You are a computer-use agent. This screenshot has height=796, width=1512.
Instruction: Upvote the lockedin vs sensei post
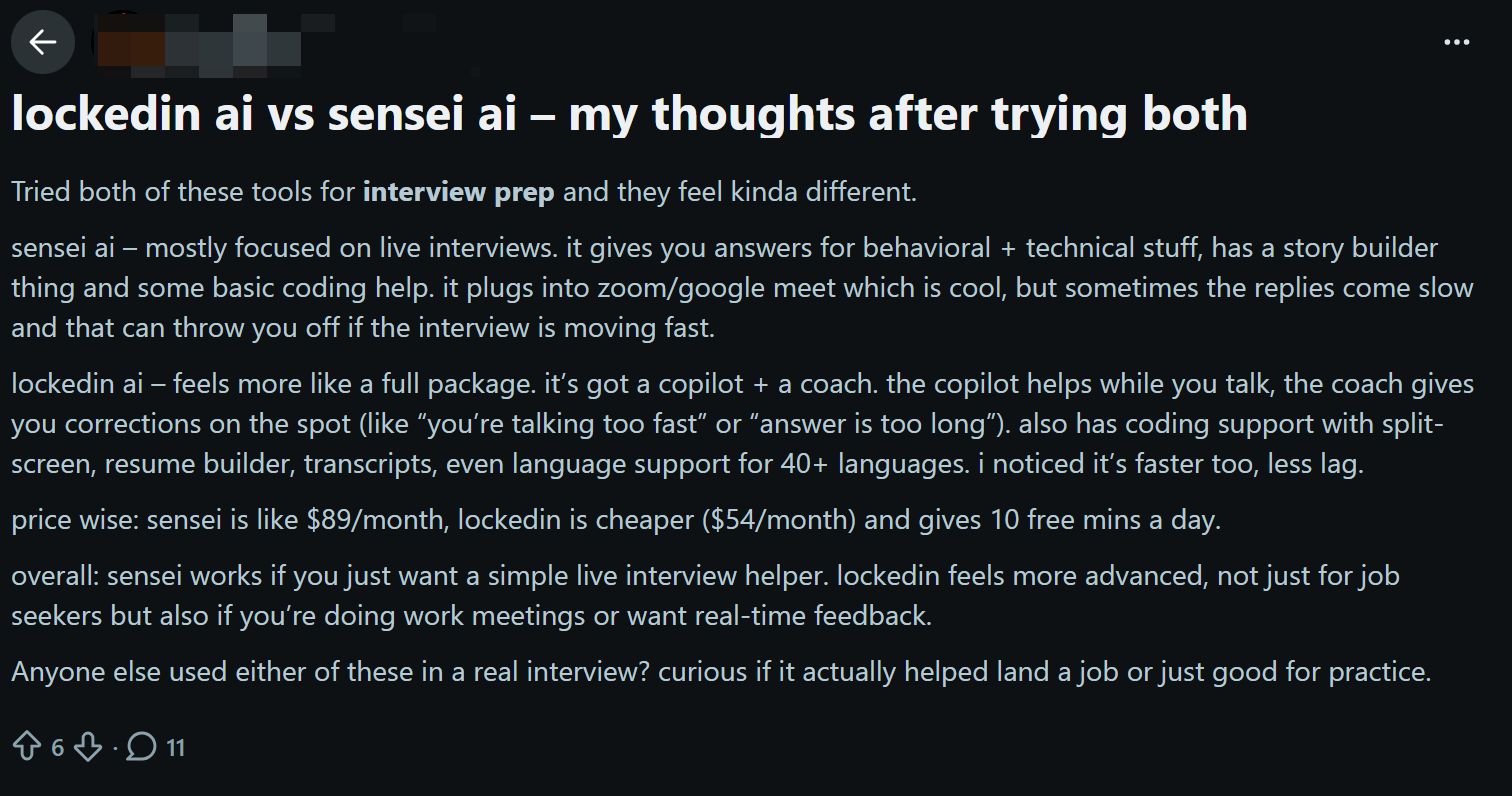(26, 746)
